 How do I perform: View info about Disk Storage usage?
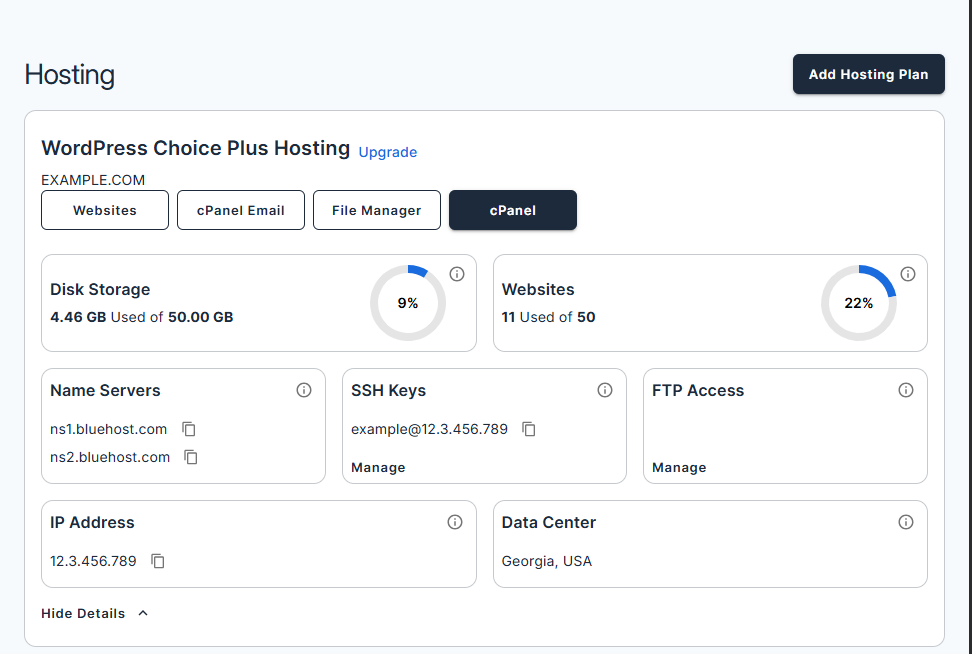(x=457, y=274)
